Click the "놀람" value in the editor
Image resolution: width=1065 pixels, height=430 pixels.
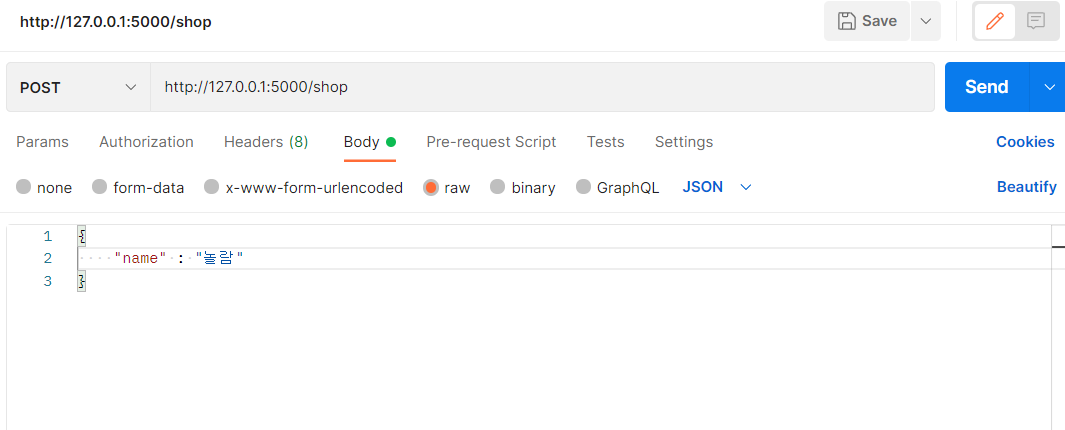219,258
